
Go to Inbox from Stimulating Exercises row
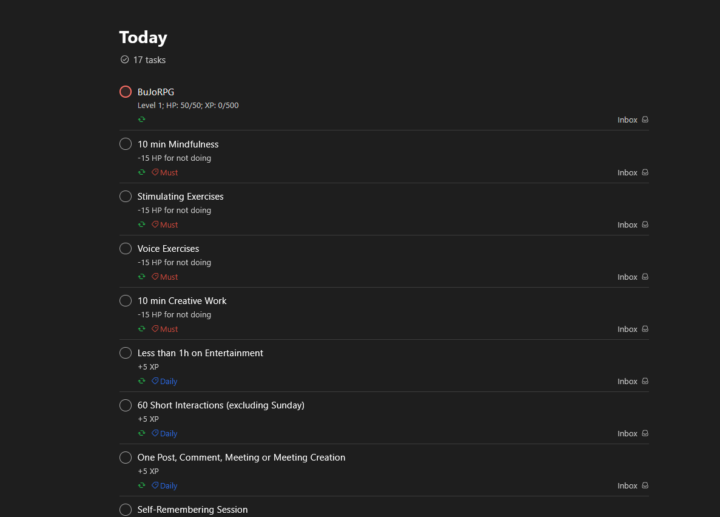(x=633, y=225)
